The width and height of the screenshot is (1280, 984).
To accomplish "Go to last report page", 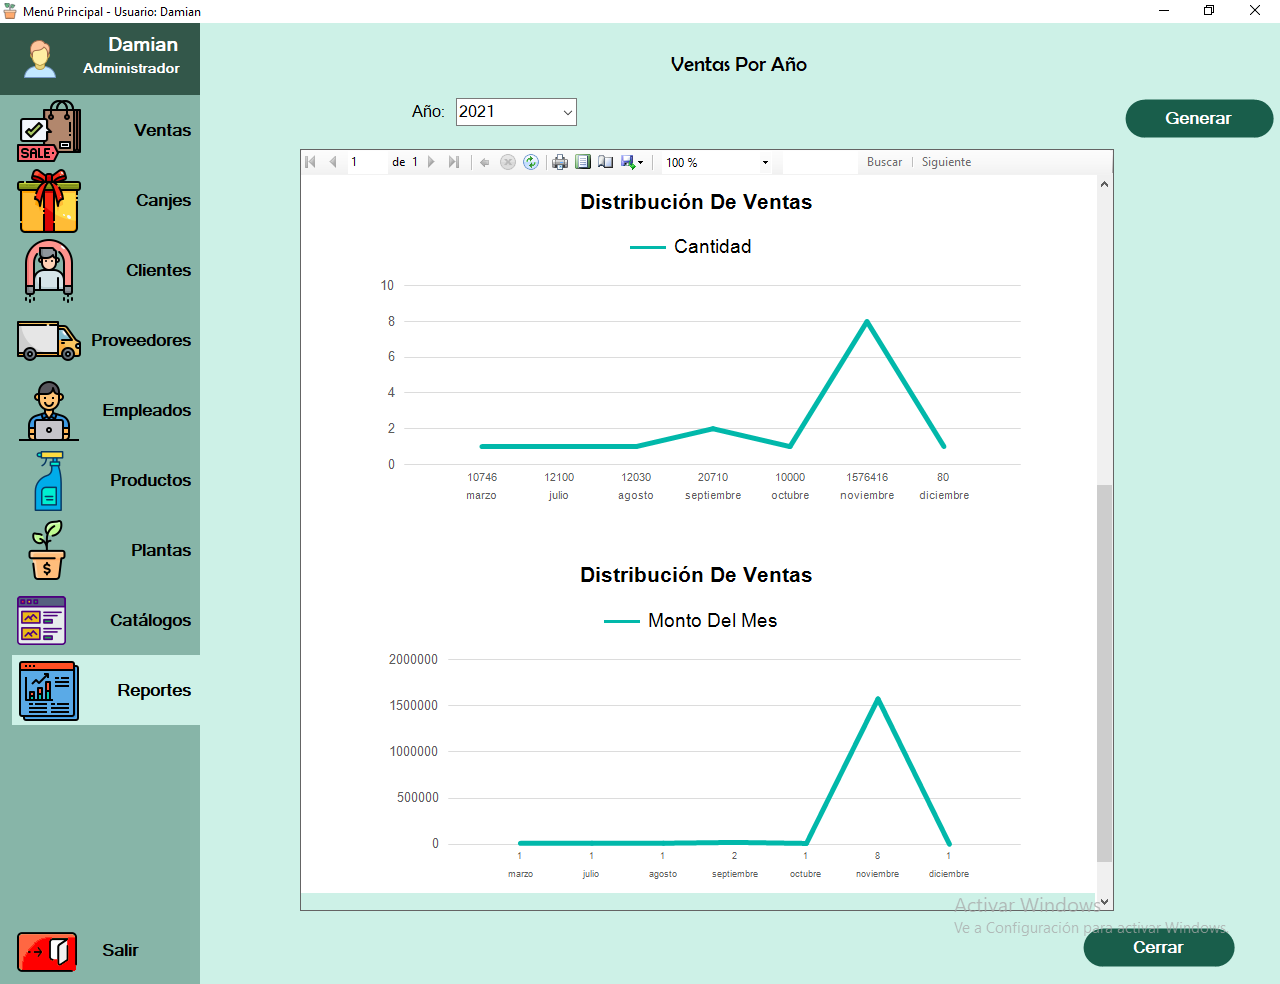I will click(454, 162).
